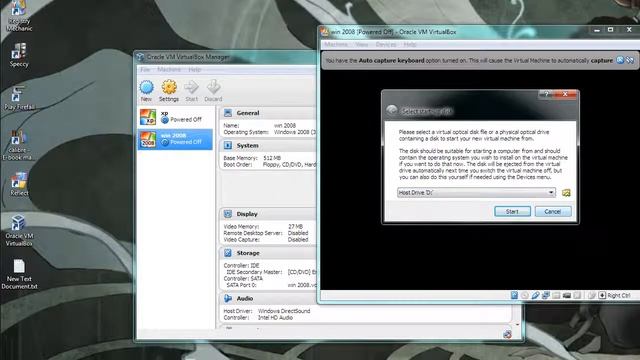The height and width of the screenshot is (360, 640).
Task: Select the win 2008 virtual machine entry
Action: pyautogui.click(x=175, y=139)
